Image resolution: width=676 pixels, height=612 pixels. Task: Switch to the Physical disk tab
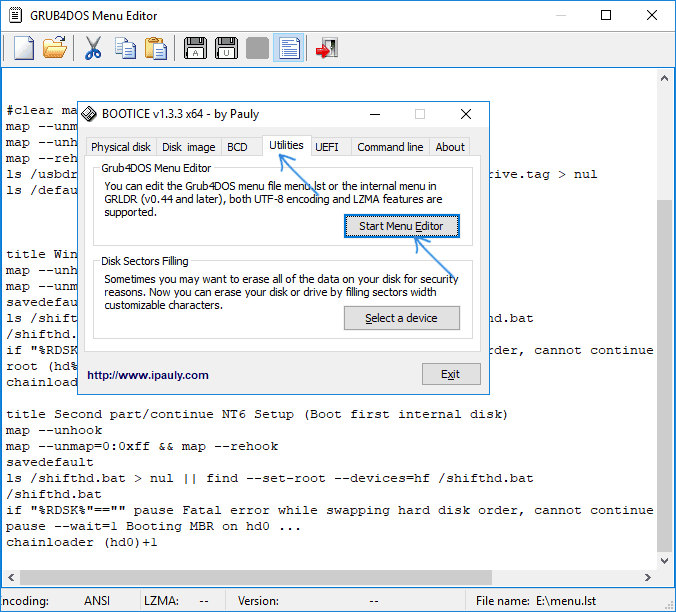tap(121, 147)
